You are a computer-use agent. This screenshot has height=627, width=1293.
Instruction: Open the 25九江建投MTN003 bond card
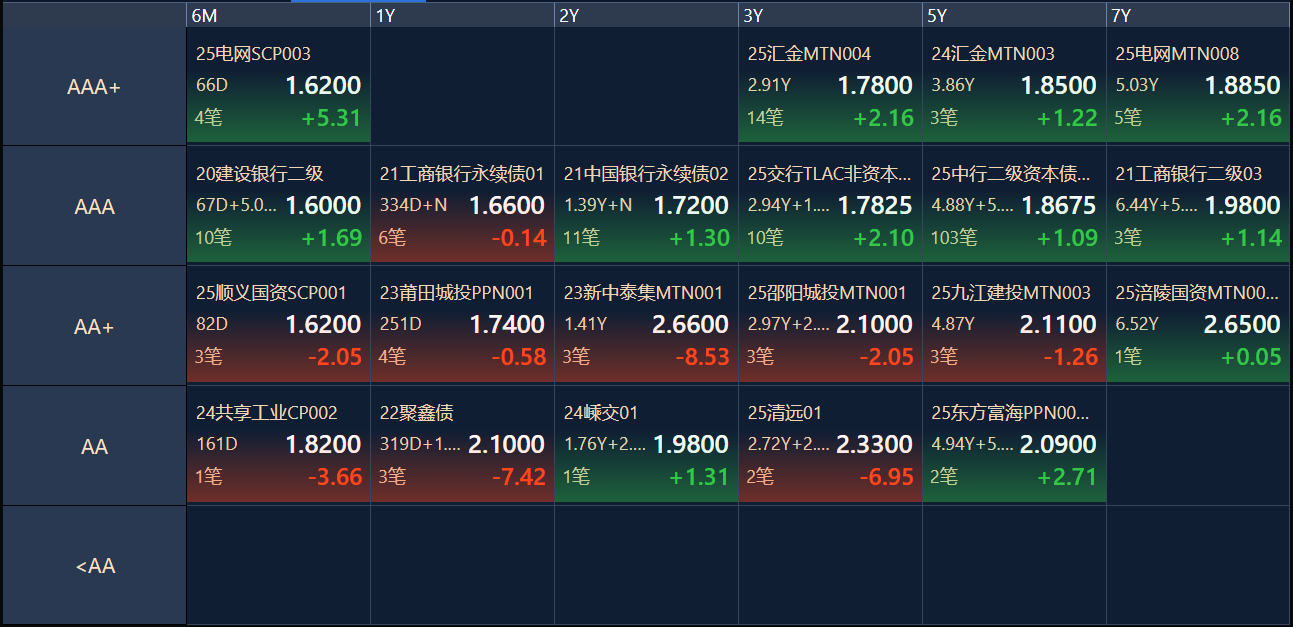click(1014, 325)
